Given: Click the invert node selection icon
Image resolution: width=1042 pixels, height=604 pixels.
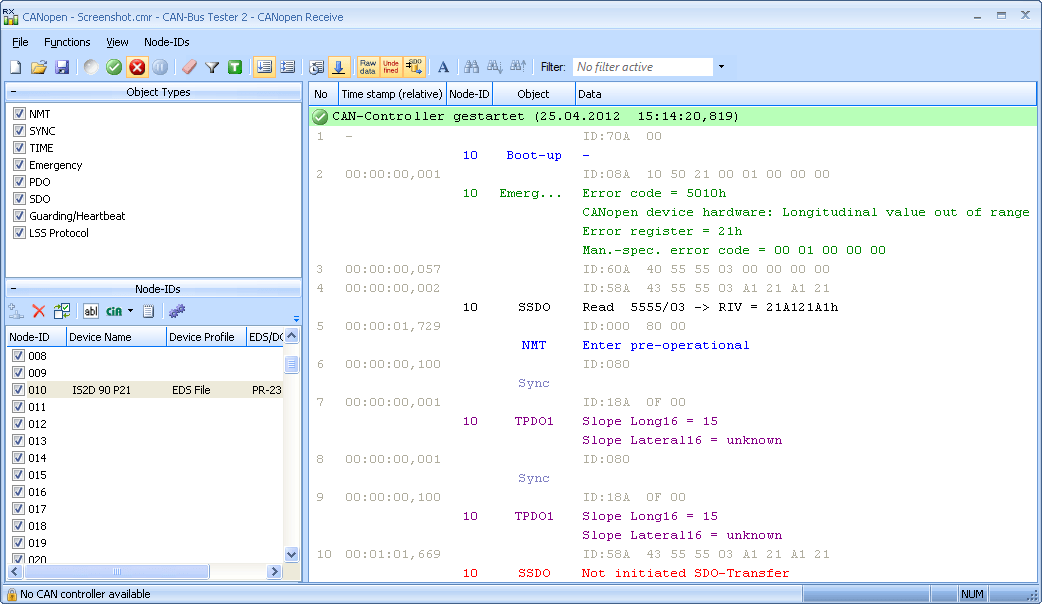Looking at the screenshot, I should (x=62, y=311).
